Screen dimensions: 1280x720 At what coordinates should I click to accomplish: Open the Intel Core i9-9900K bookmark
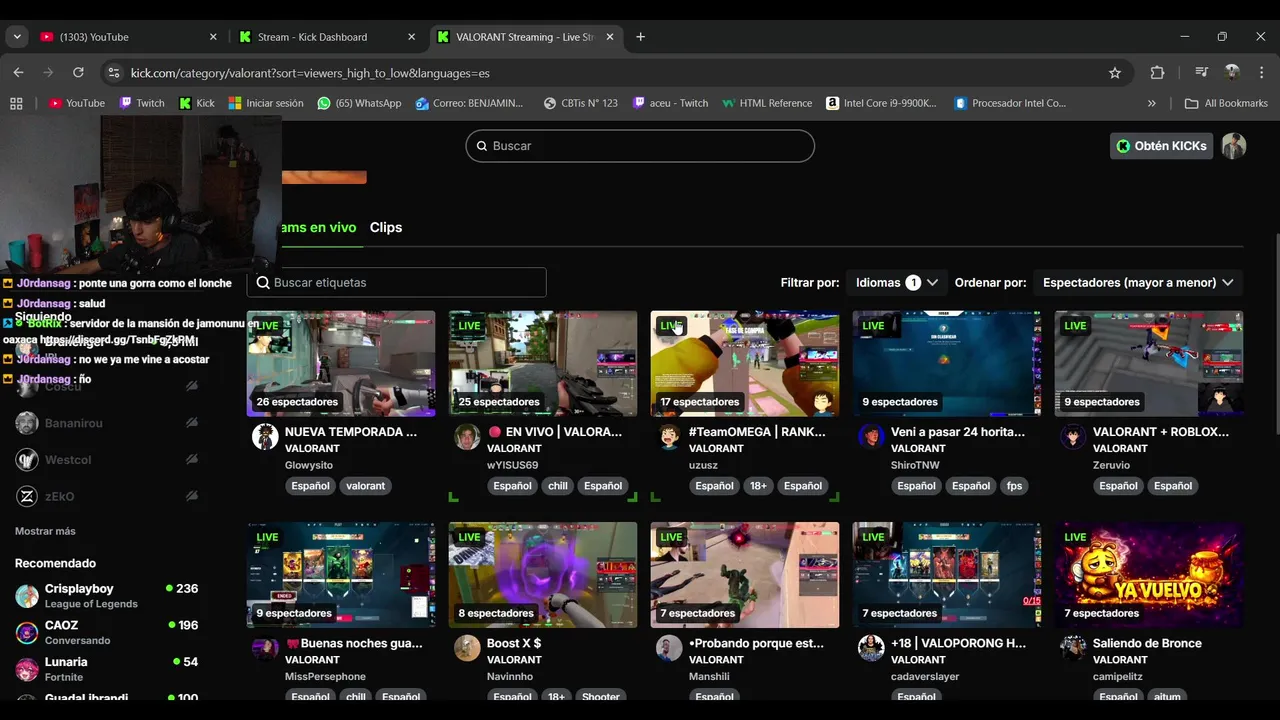[x=882, y=103]
